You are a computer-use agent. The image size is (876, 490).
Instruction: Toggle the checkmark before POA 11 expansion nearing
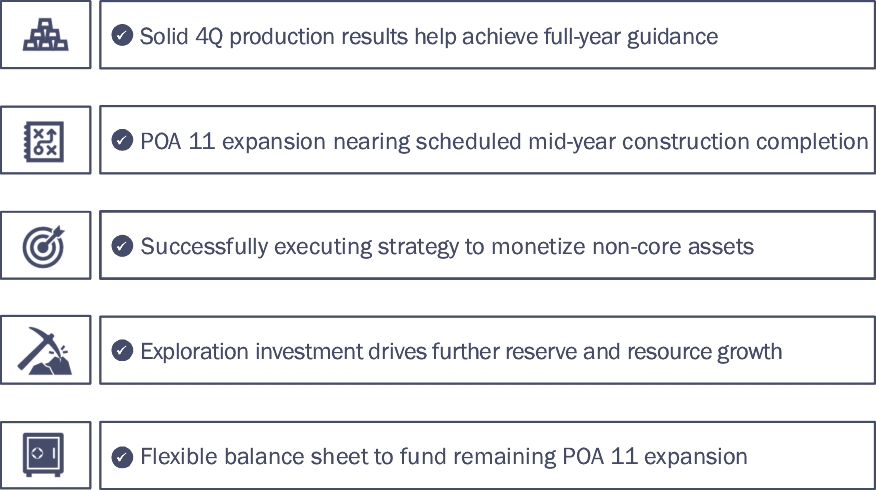[x=122, y=141]
